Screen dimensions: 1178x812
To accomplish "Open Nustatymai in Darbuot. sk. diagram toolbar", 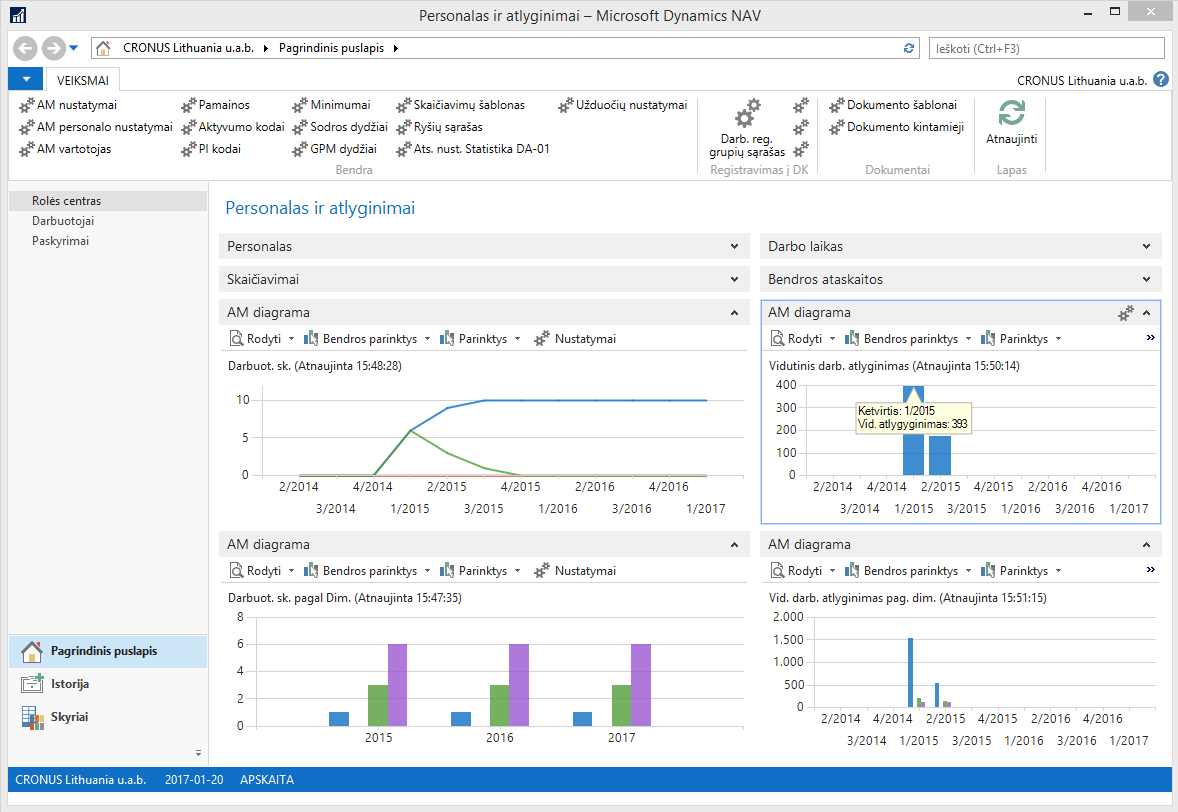I will click(575, 339).
